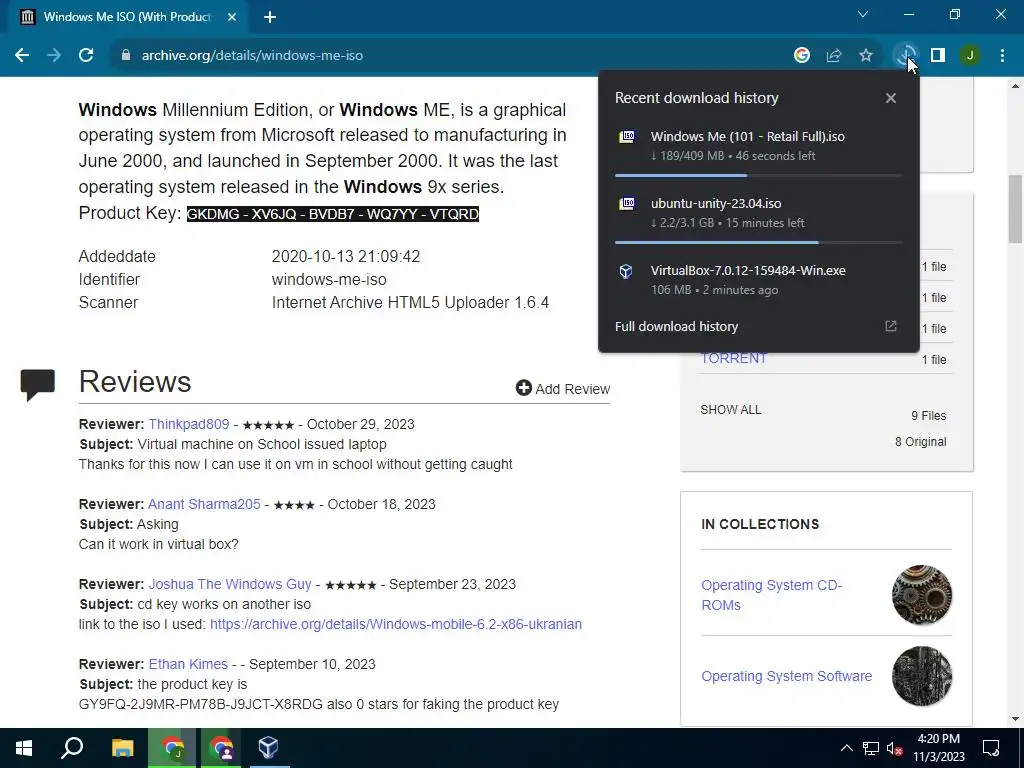
Task: Select the Windows Me ISO tab
Action: (127, 17)
